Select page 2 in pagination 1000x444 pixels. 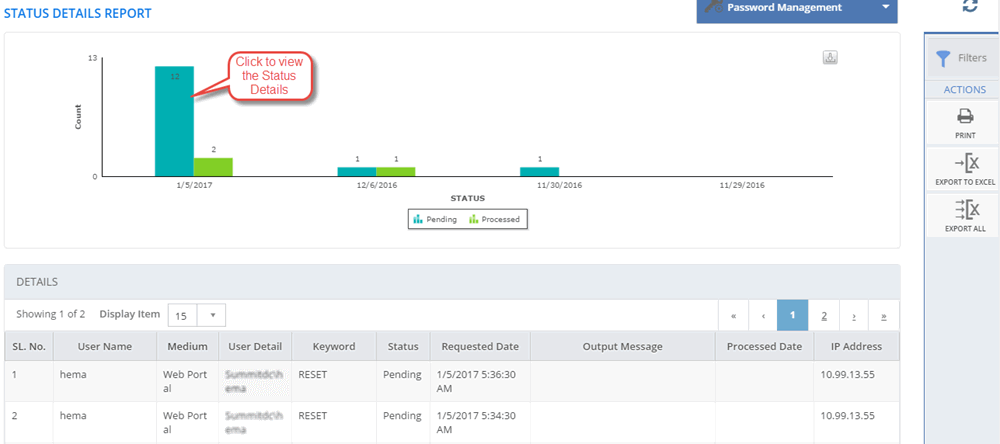(x=824, y=316)
